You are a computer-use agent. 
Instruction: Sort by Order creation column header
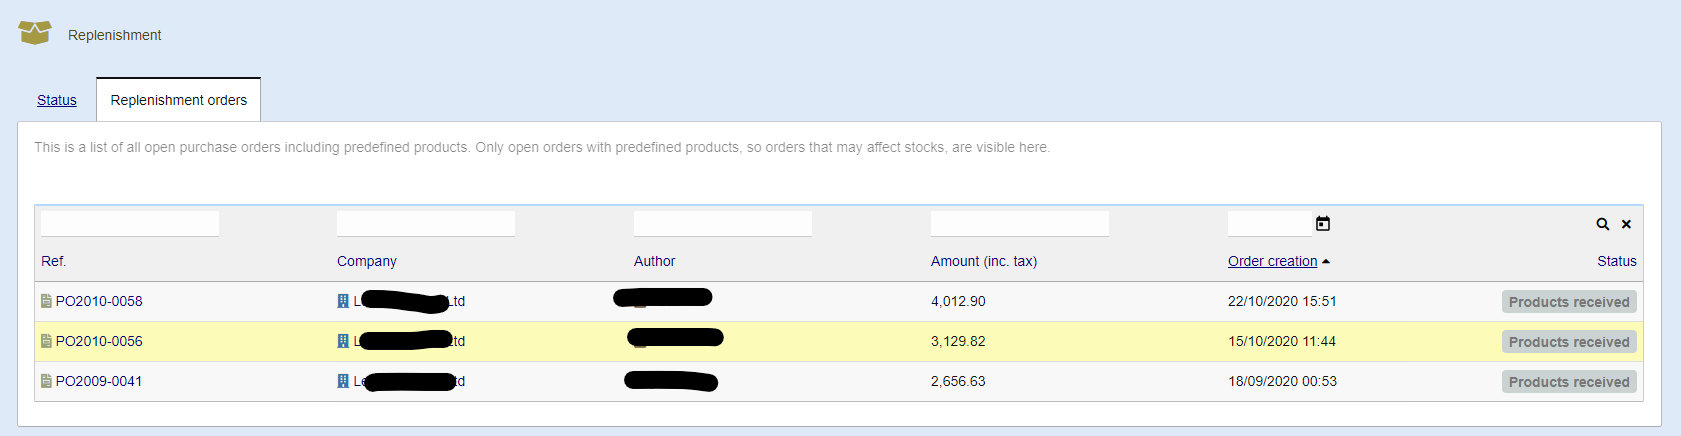pyautogui.click(x=1272, y=261)
